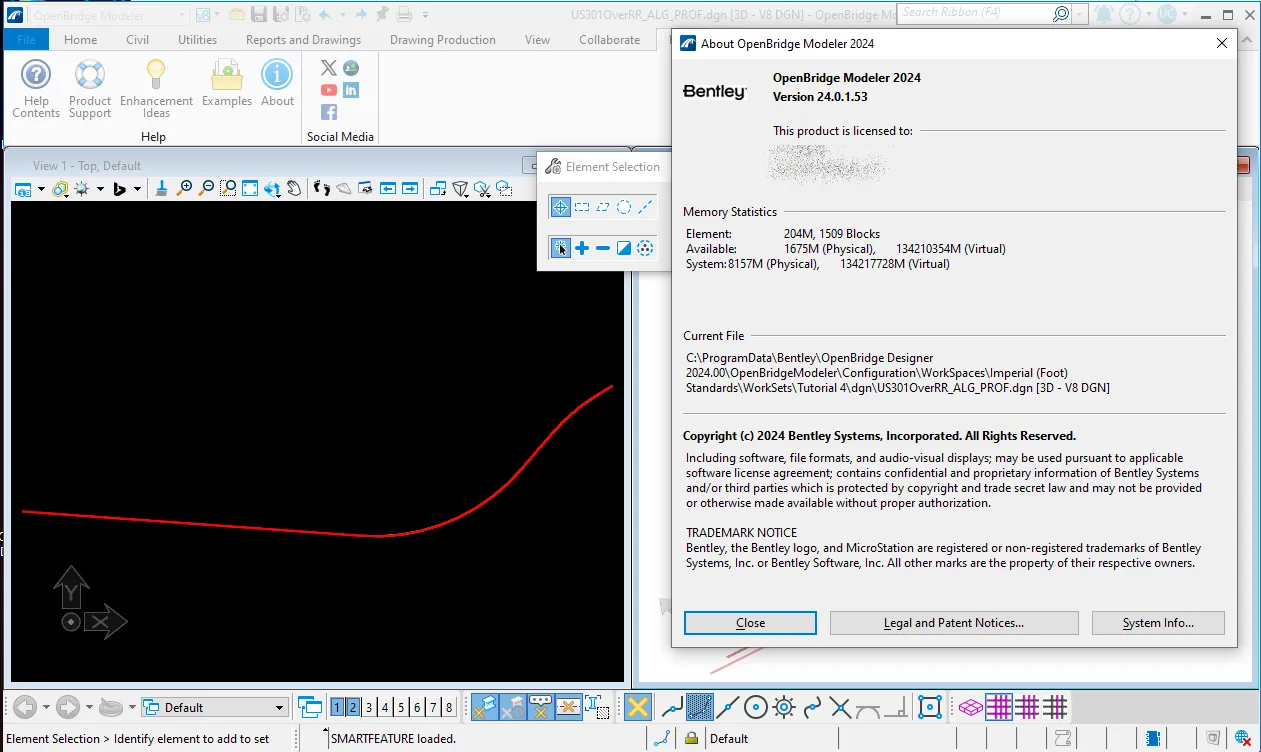Toggle the Intersection snap mode
The image size is (1261, 752).
tap(840, 707)
